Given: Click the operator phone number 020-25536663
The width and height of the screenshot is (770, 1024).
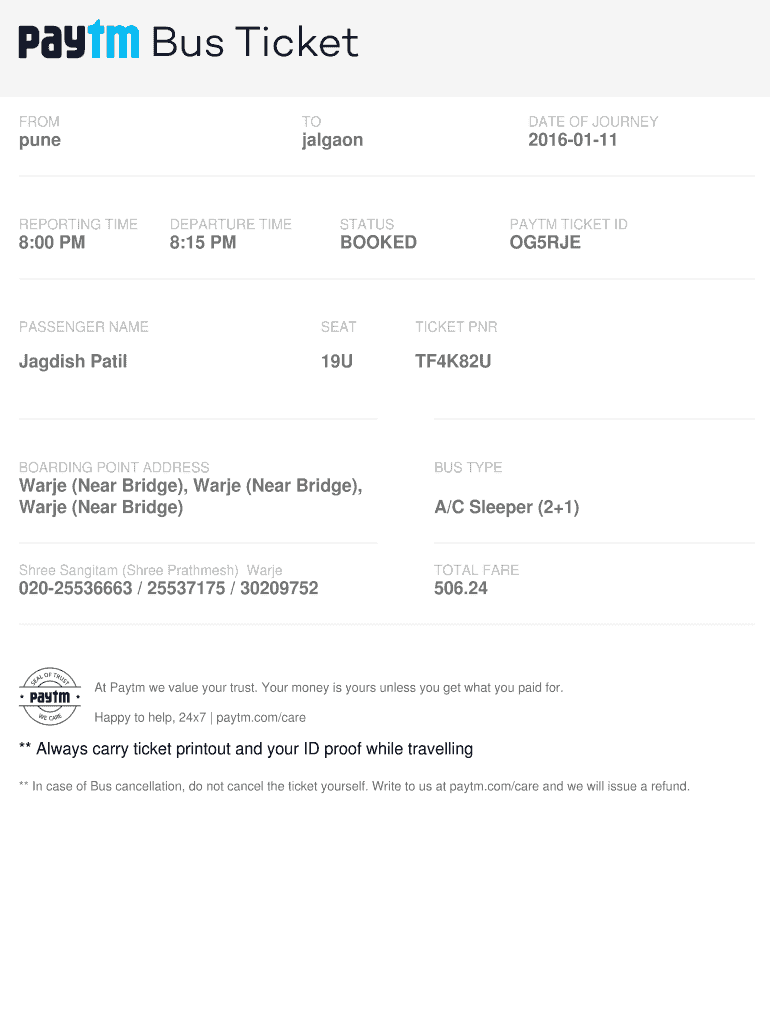Looking at the screenshot, I should (x=76, y=588).
